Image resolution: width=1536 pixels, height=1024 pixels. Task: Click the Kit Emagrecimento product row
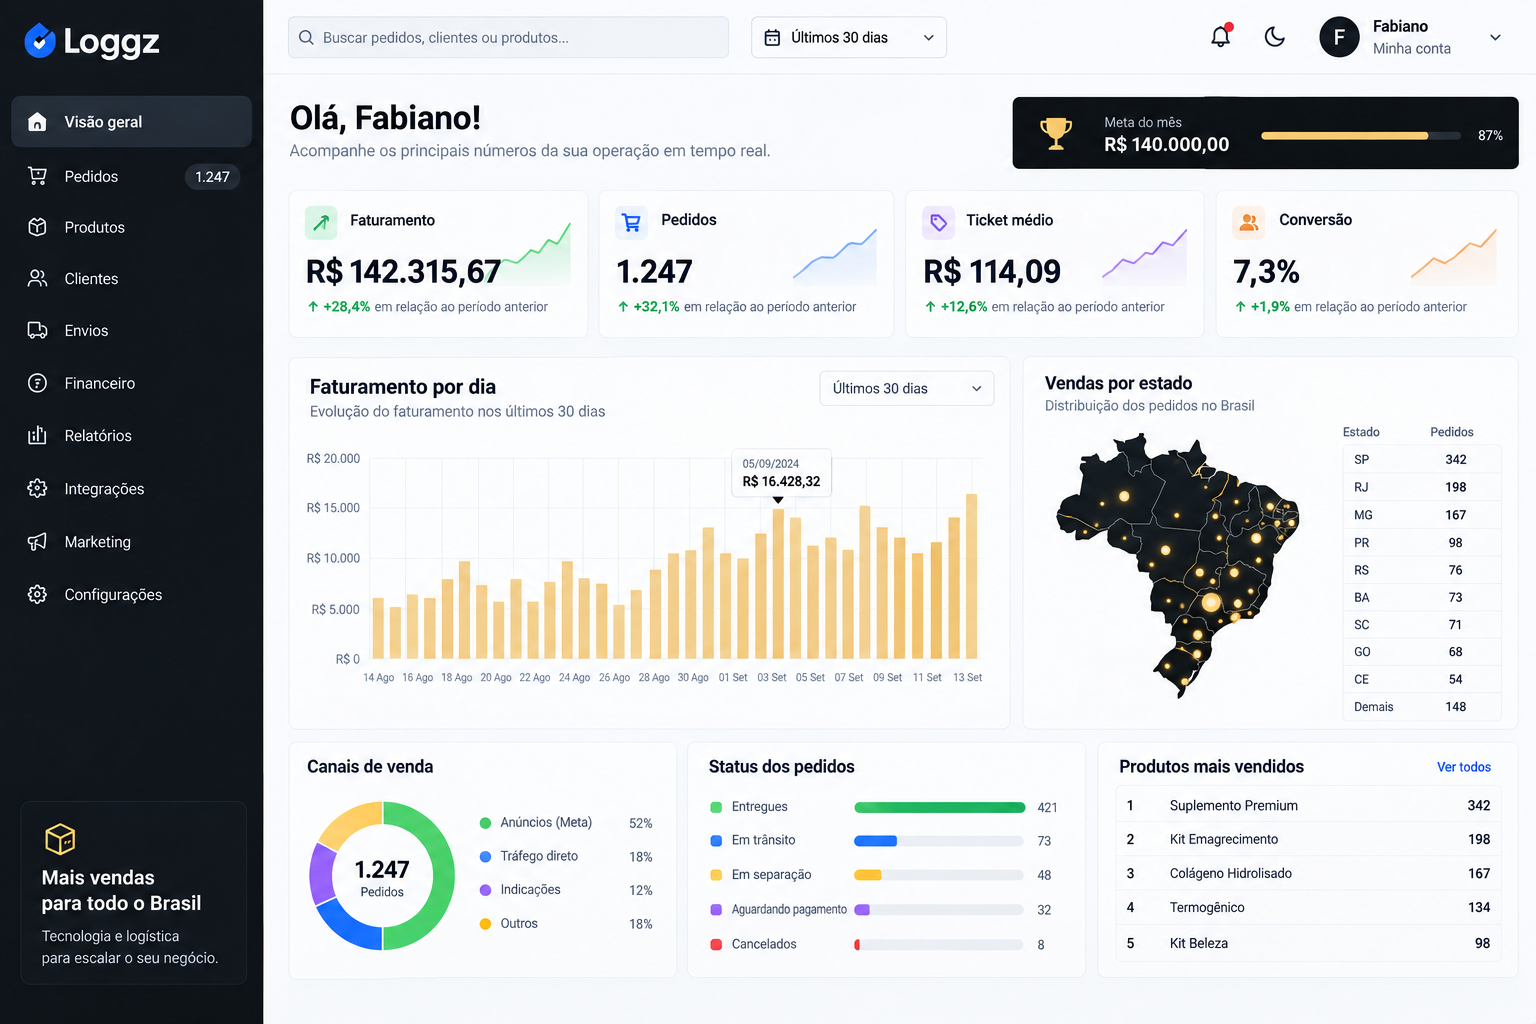coord(1308,839)
